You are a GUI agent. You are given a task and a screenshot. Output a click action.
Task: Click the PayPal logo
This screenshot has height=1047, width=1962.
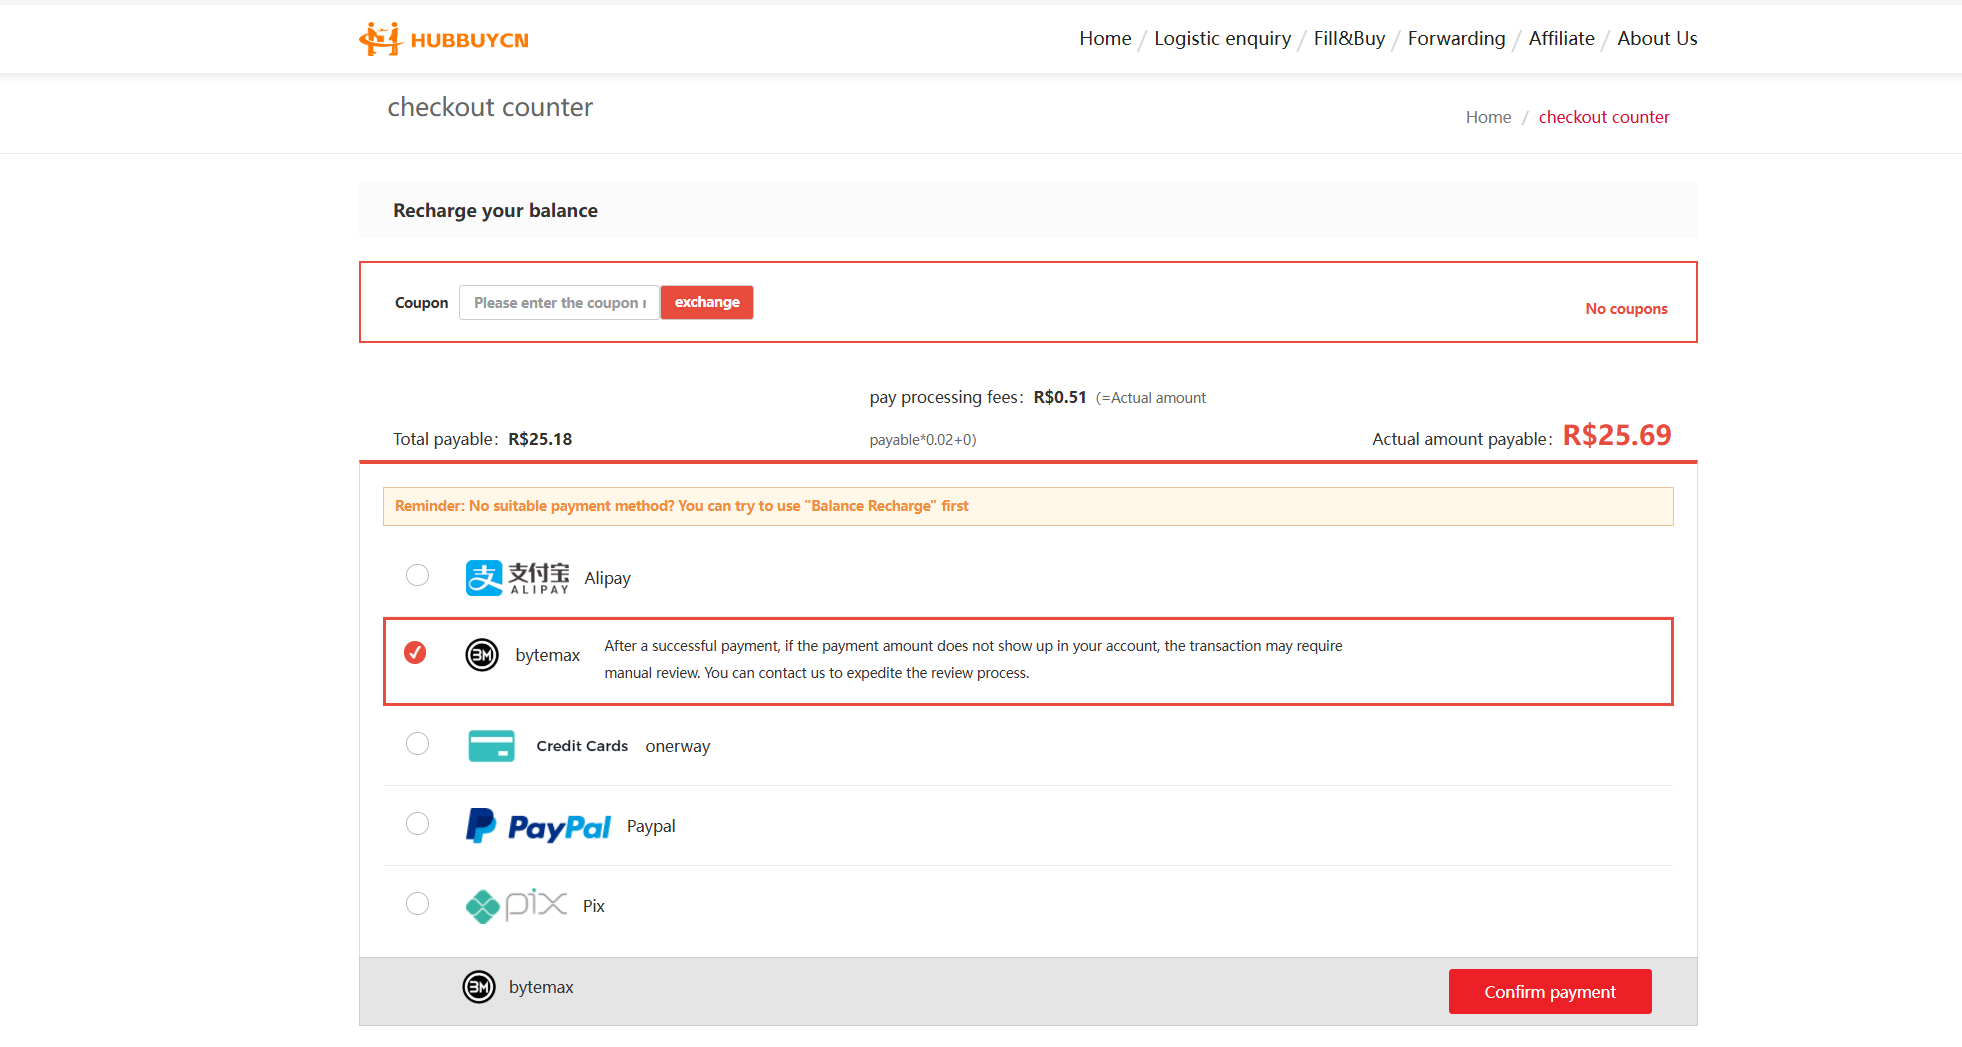click(x=538, y=826)
